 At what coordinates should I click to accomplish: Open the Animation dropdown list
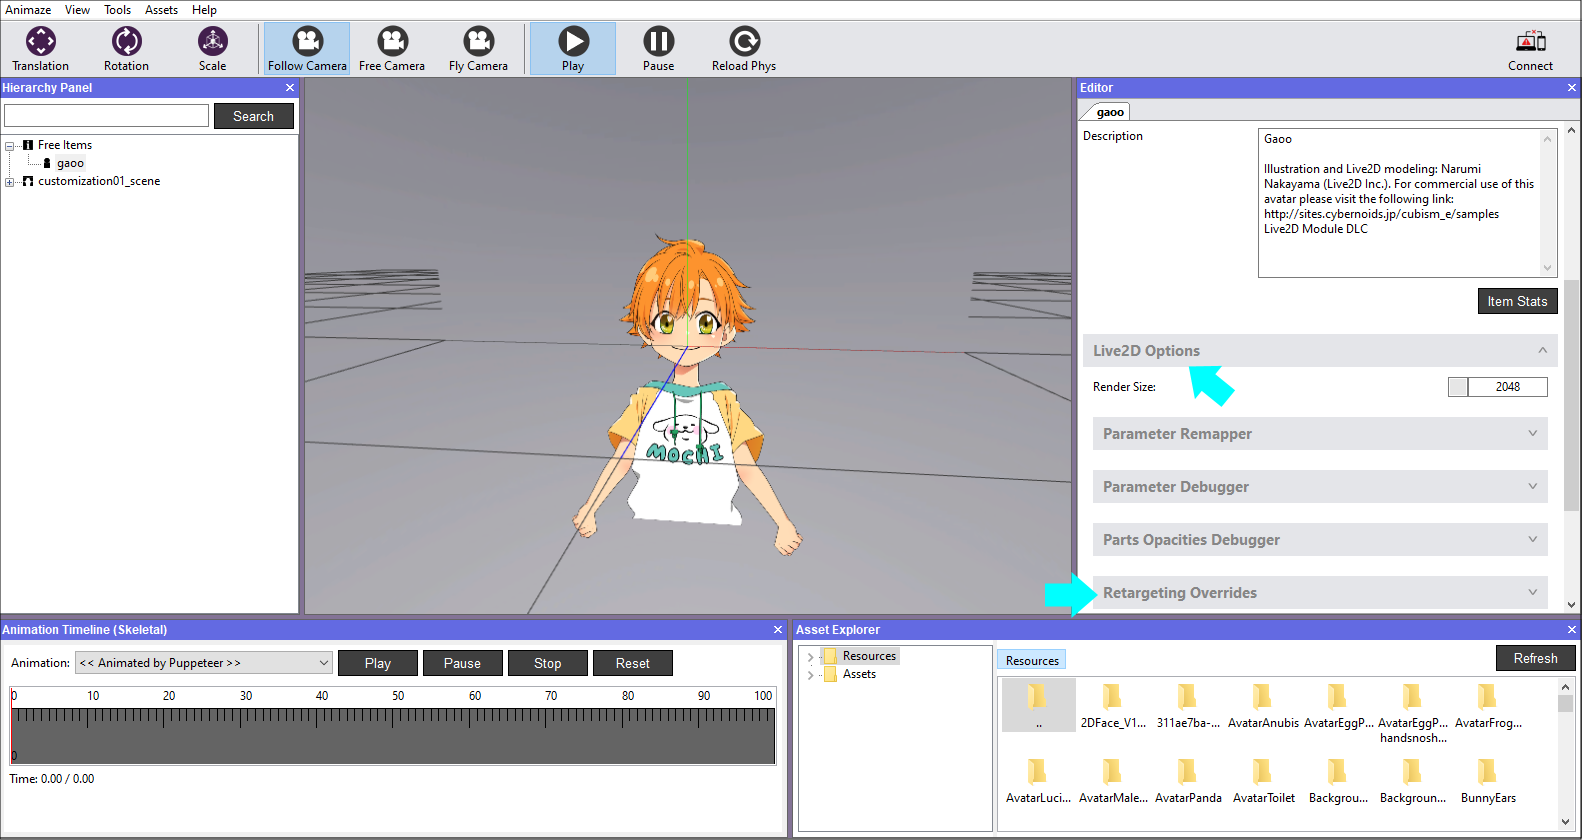[204, 663]
